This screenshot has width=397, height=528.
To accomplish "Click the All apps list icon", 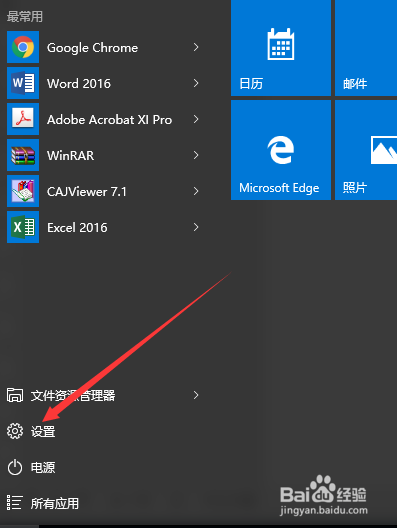I will click(15, 503).
